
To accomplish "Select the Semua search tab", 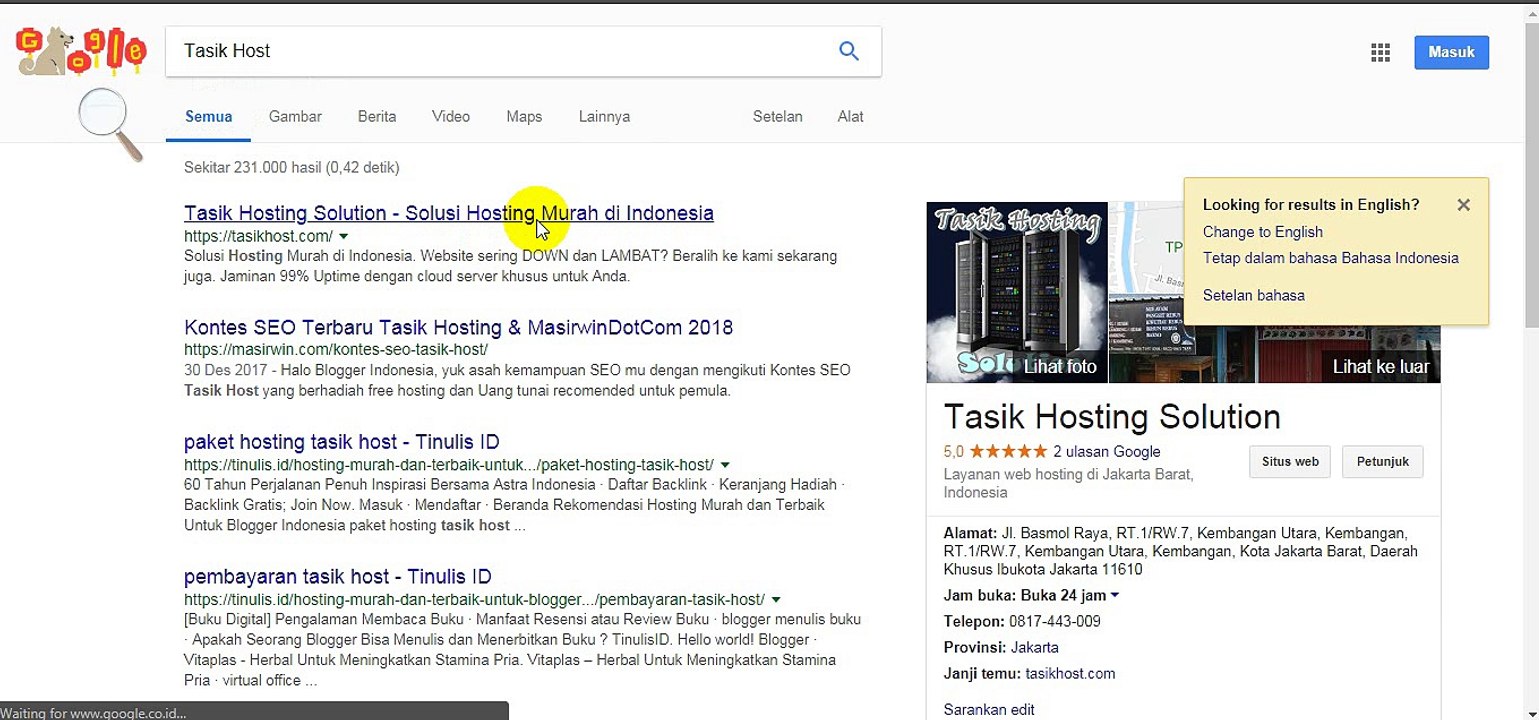I will pyautogui.click(x=209, y=117).
